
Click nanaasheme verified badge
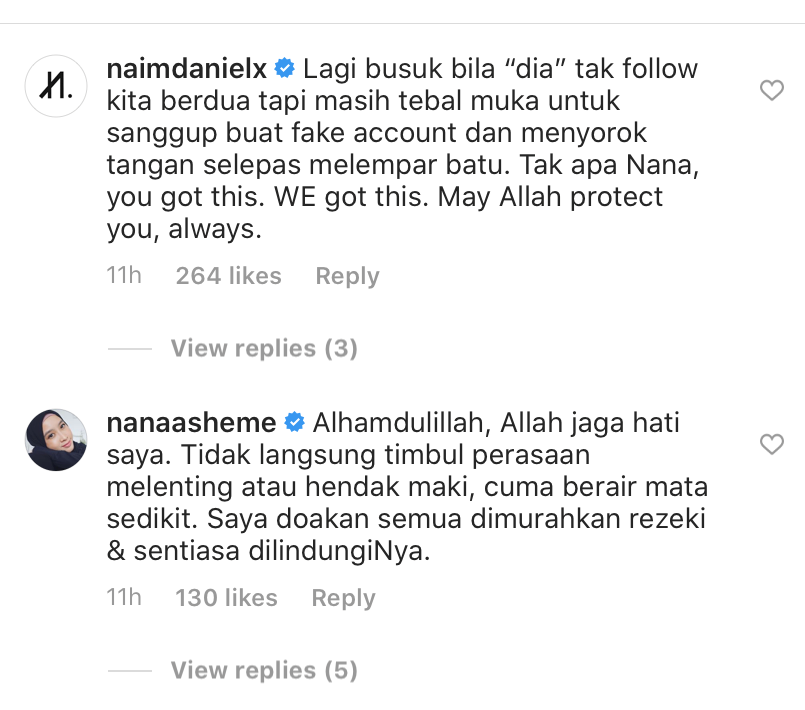pos(295,422)
